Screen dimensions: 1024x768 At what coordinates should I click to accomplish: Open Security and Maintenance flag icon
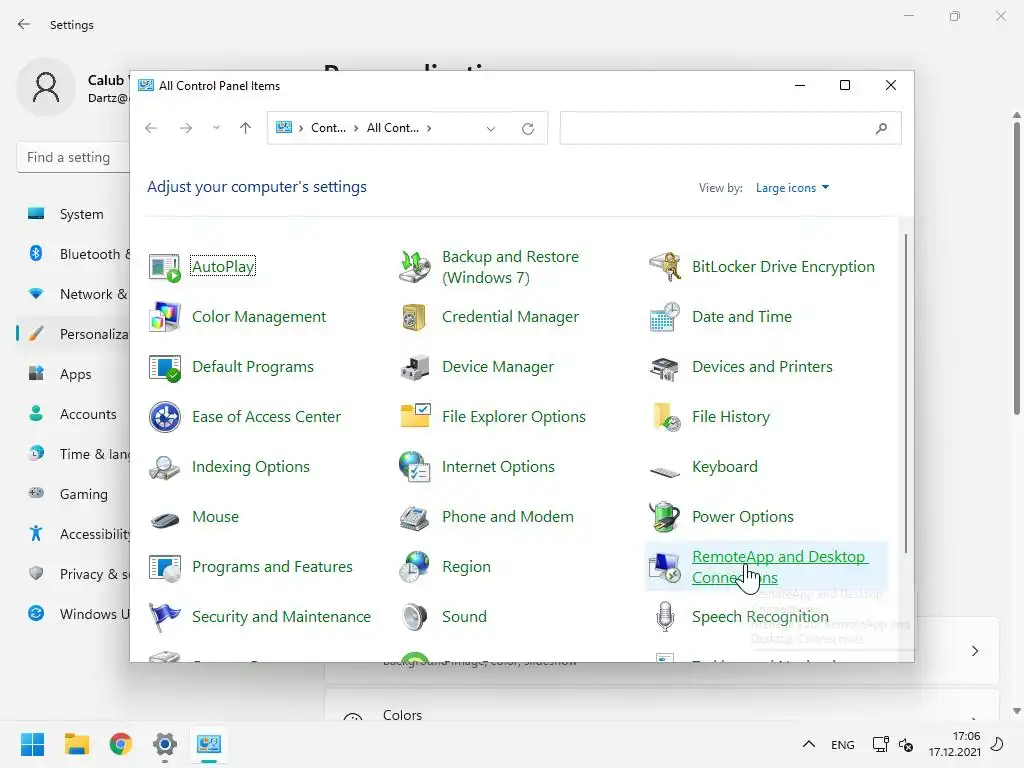[165, 617]
